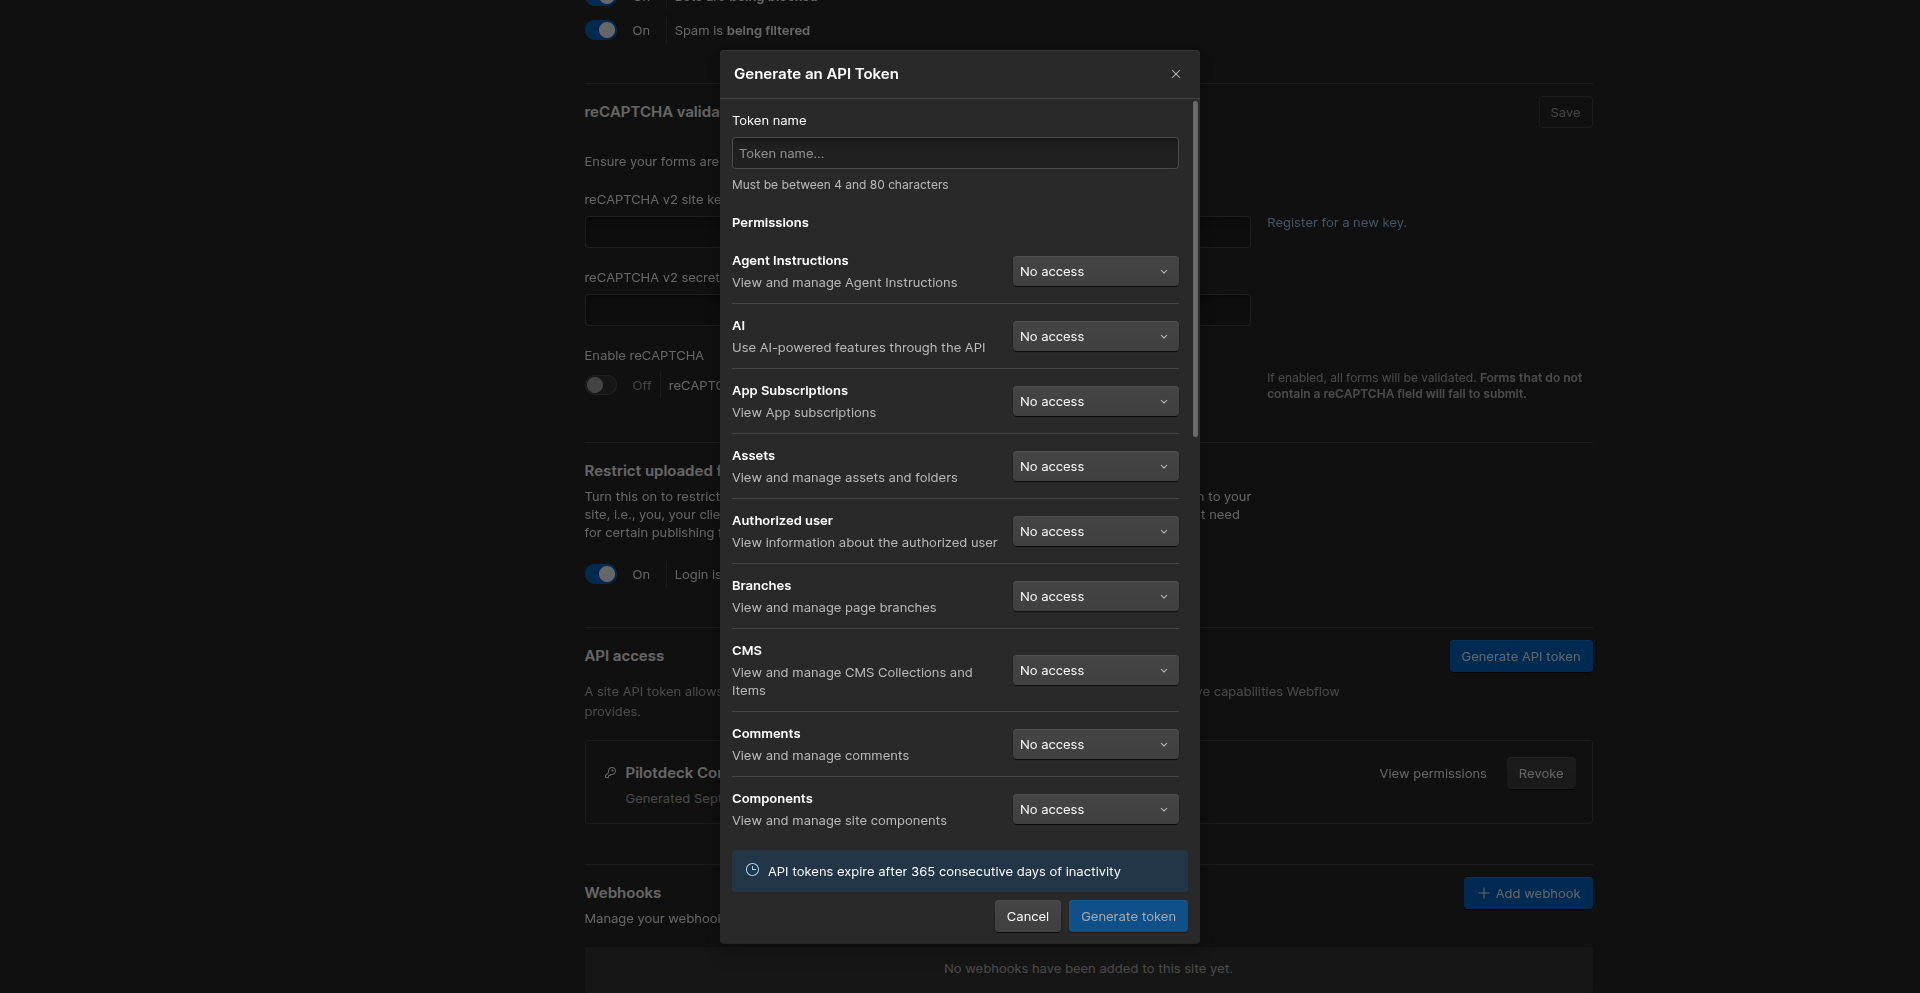Close the Generate an API Token dialog
The width and height of the screenshot is (1920, 993).
coord(1176,74)
